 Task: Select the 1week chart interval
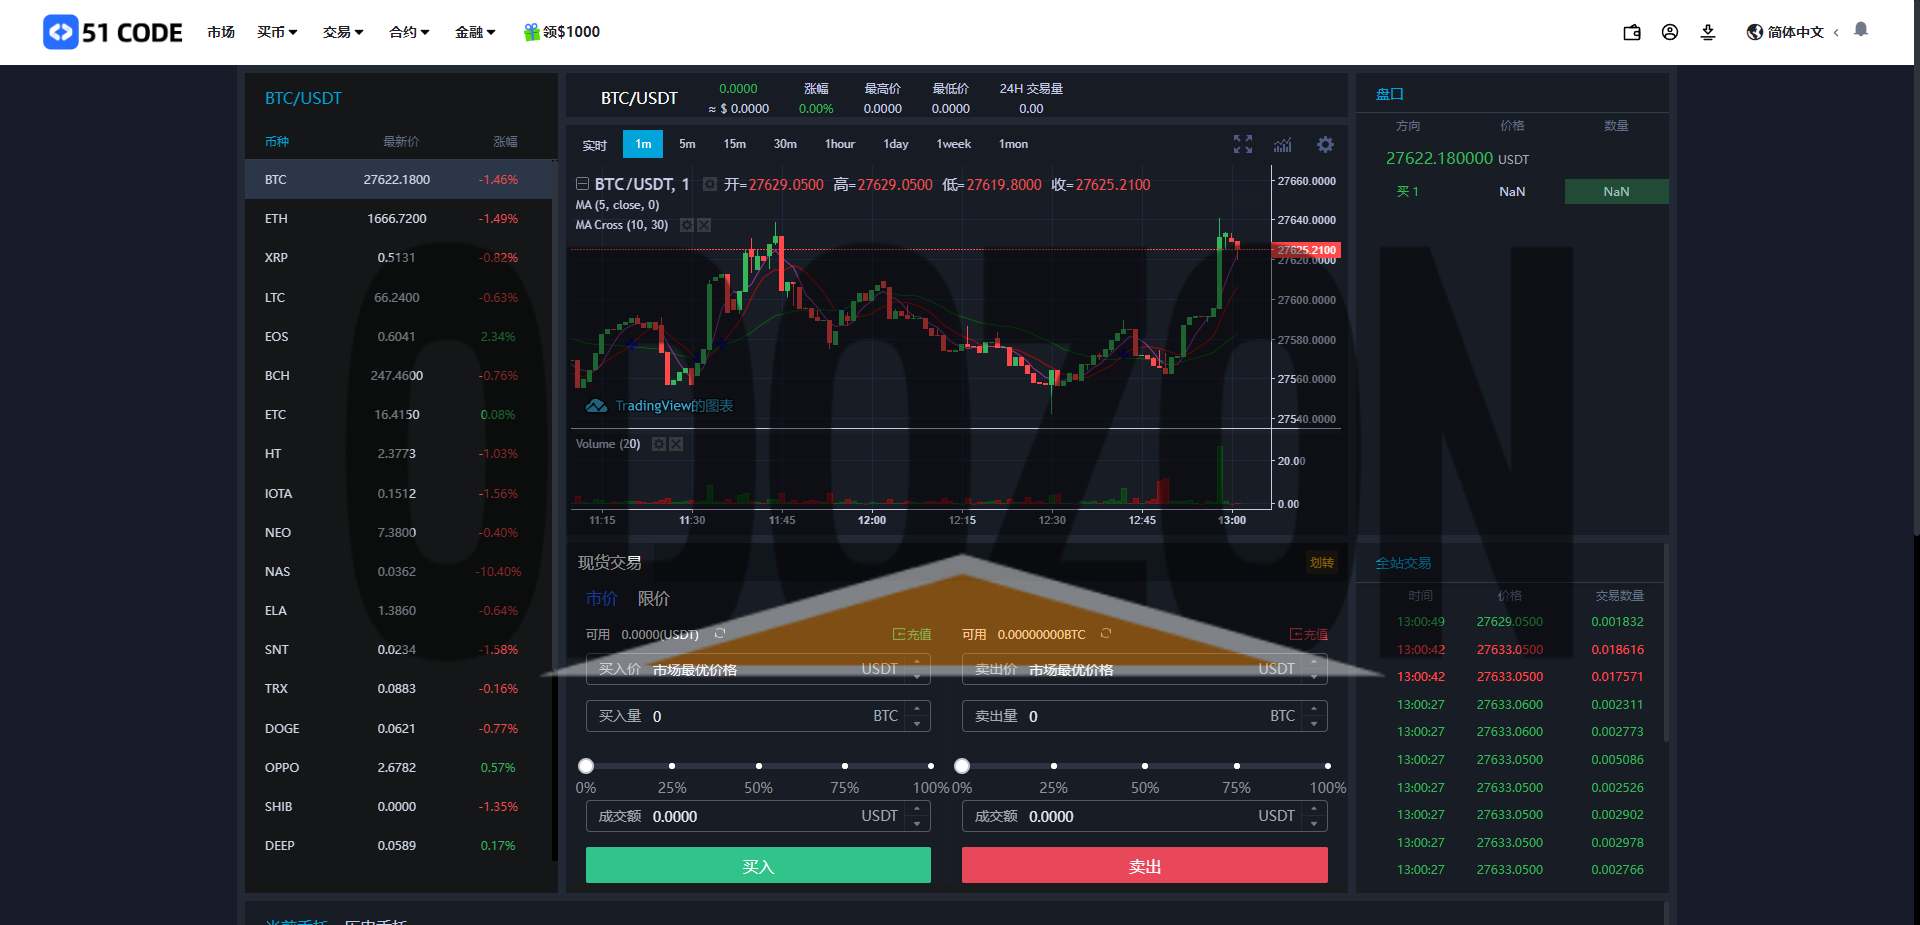954,144
